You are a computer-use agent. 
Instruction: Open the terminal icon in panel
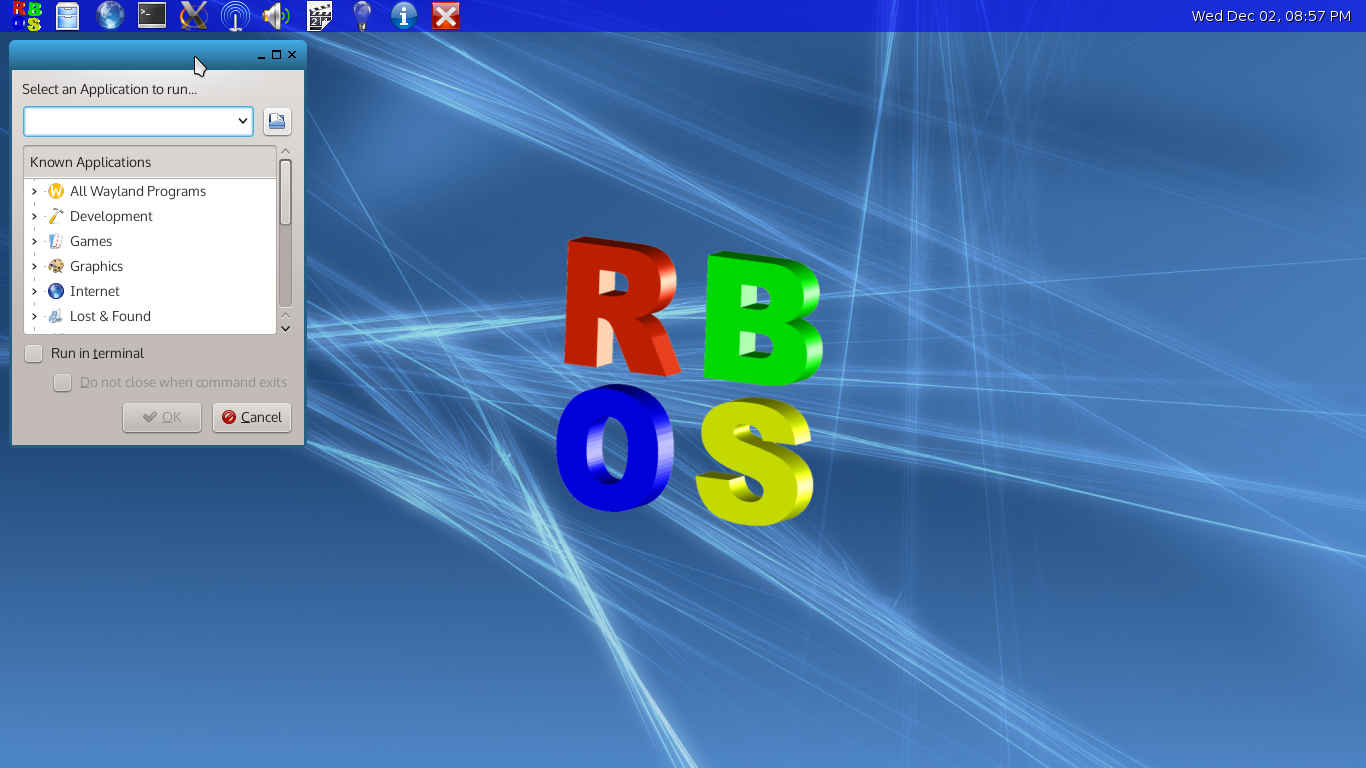(152, 15)
